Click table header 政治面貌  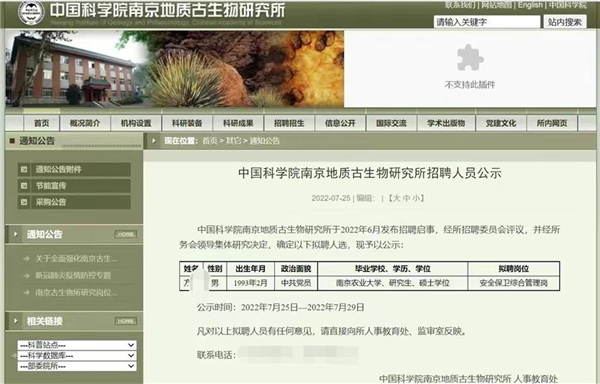coord(296,269)
